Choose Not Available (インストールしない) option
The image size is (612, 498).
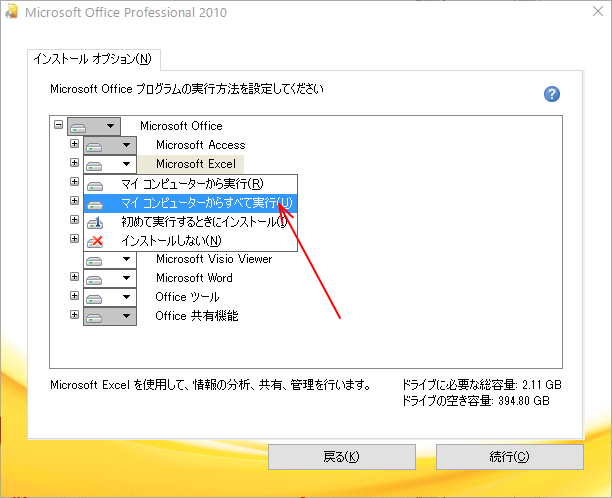tap(190, 241)
